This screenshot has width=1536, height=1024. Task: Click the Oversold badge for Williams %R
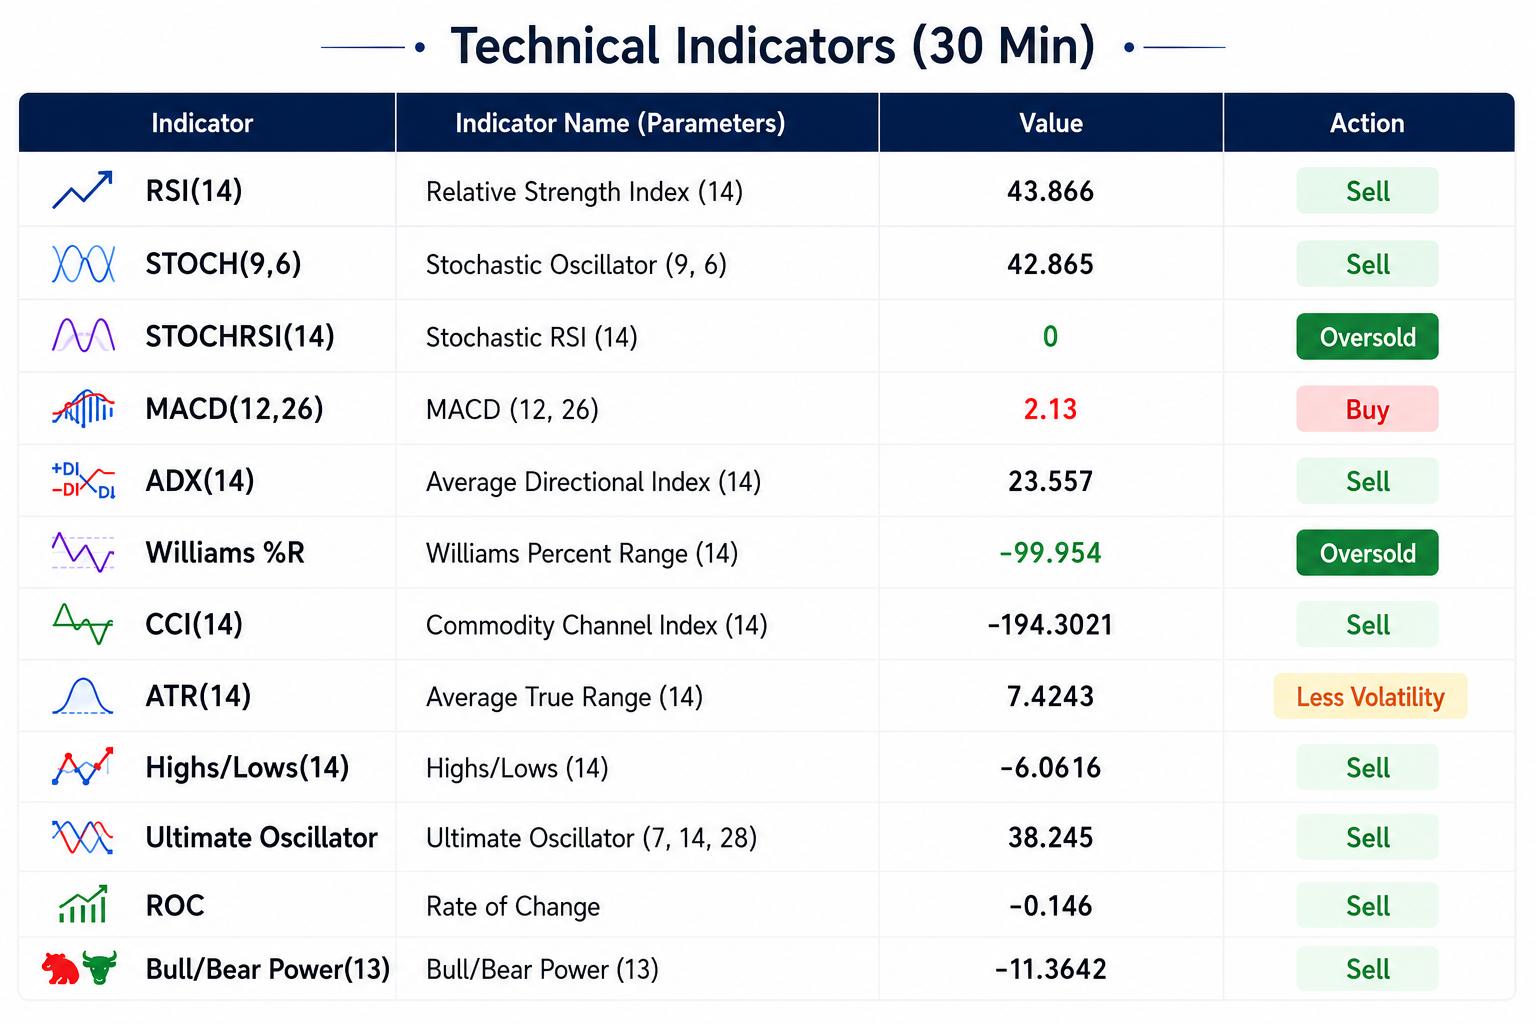(x=1367, y=553)
